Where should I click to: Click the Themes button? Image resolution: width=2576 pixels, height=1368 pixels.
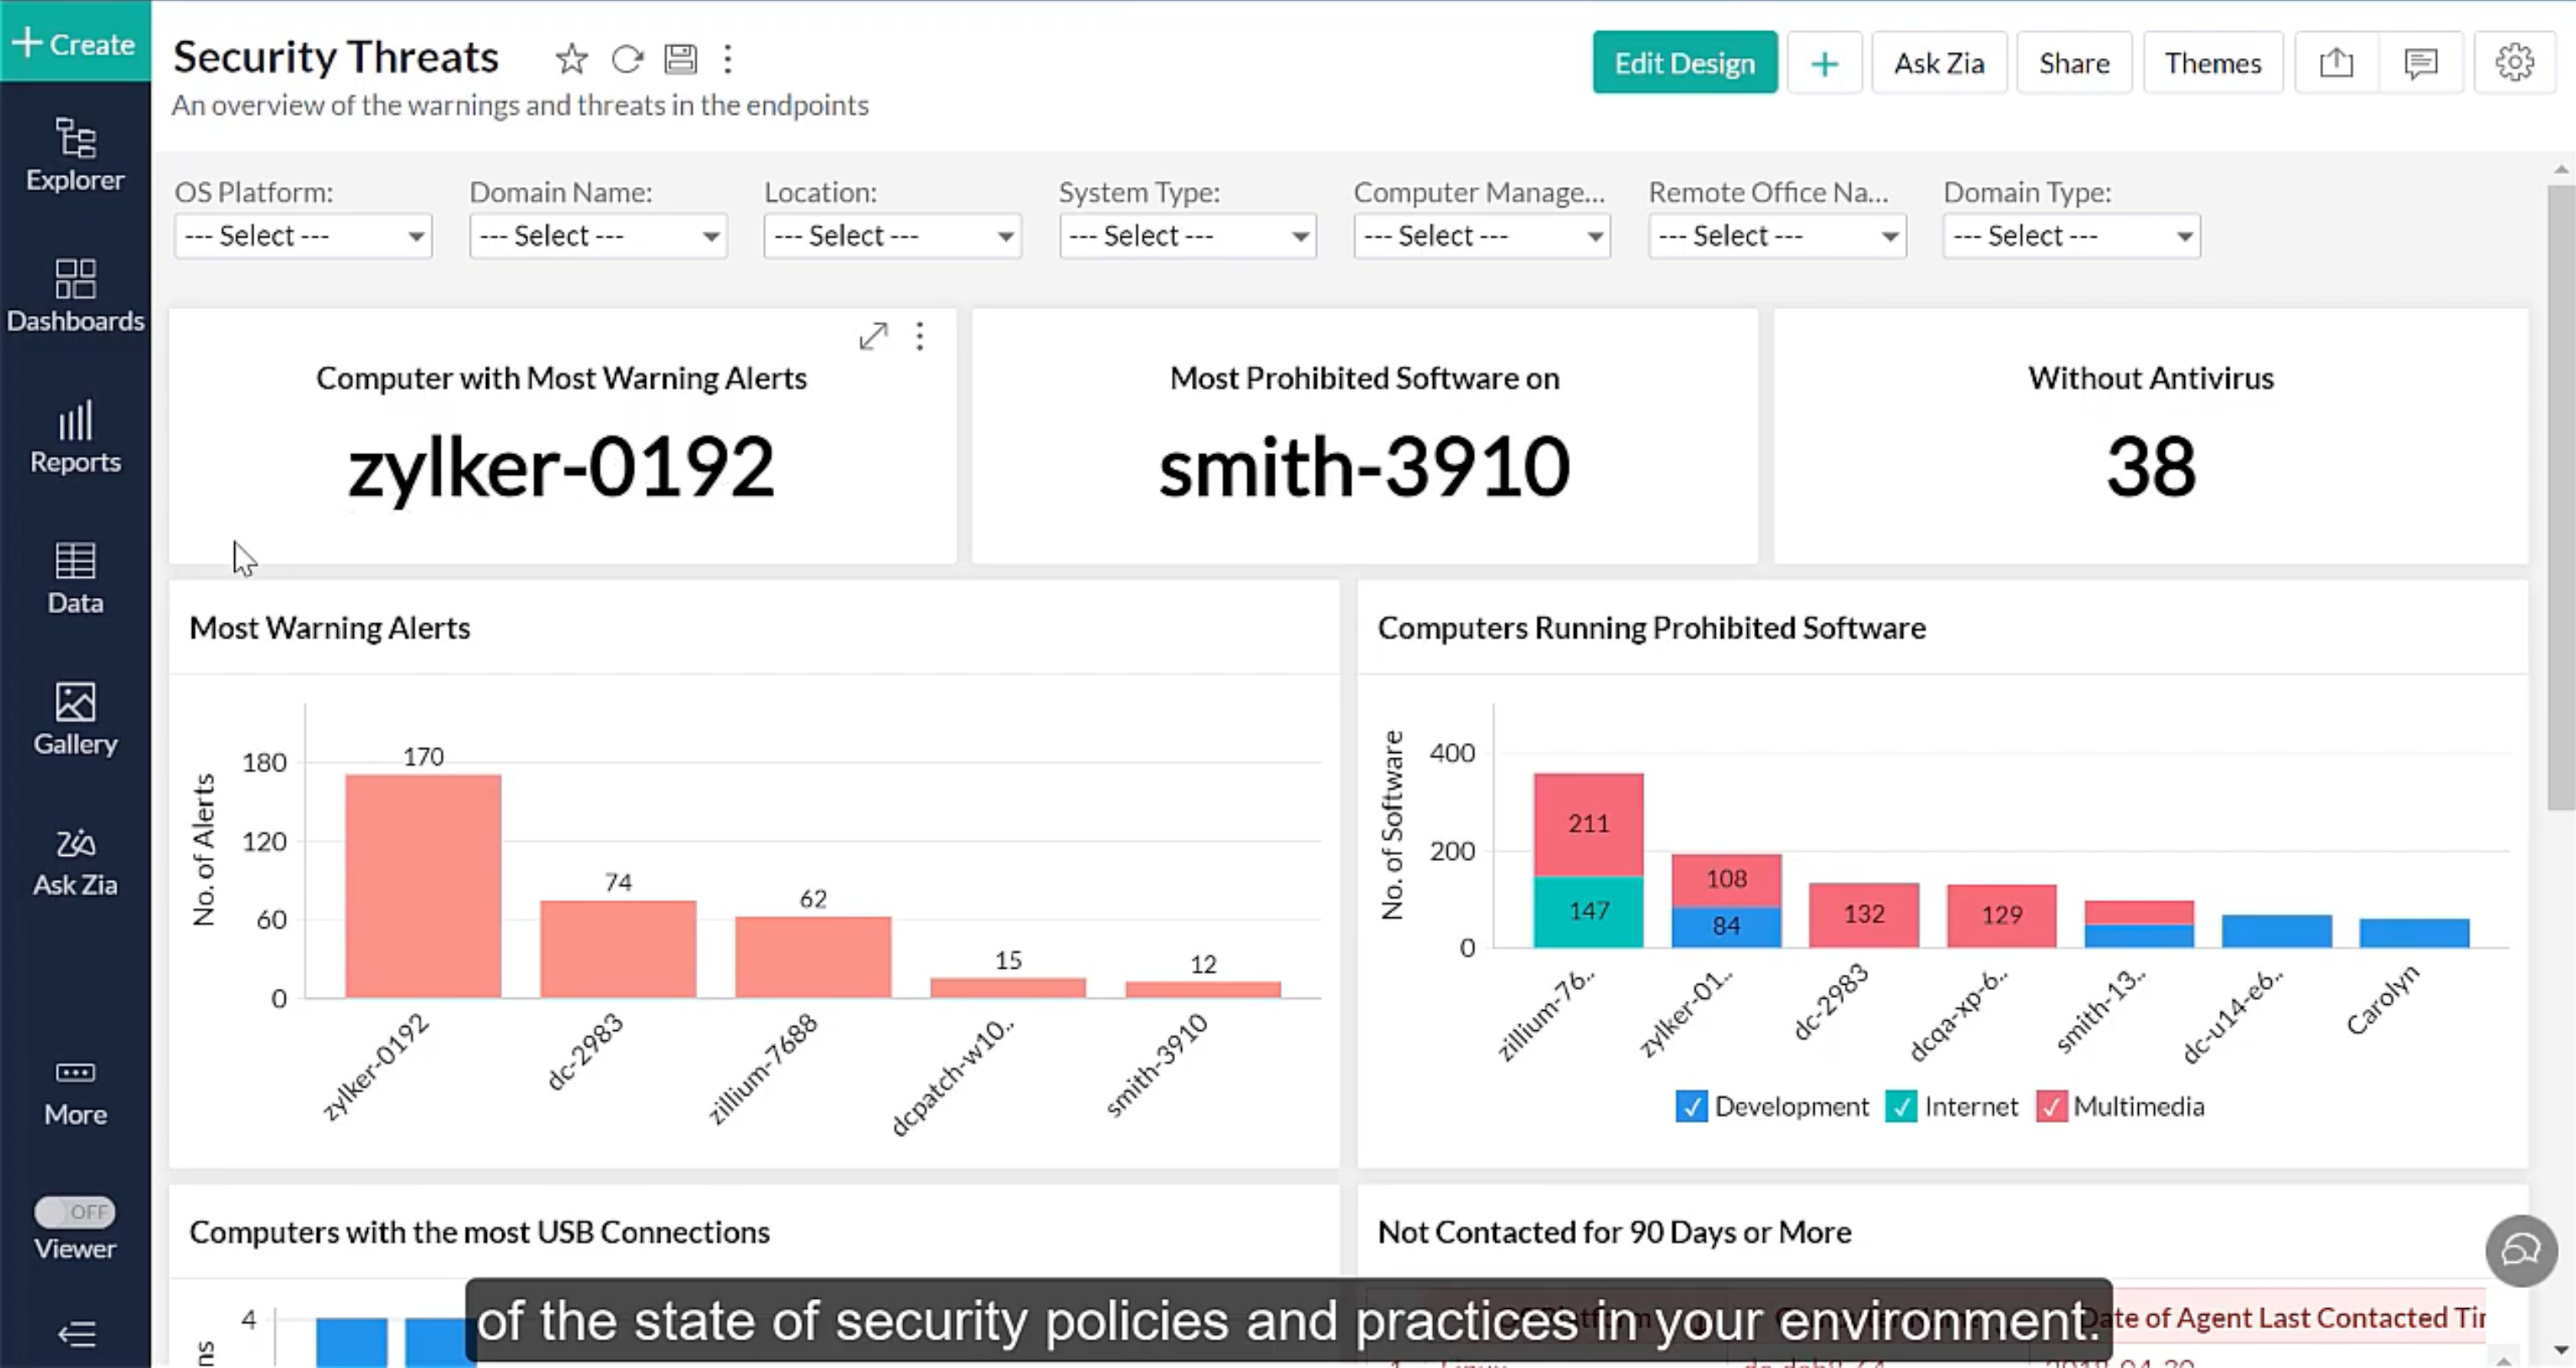2212,63
